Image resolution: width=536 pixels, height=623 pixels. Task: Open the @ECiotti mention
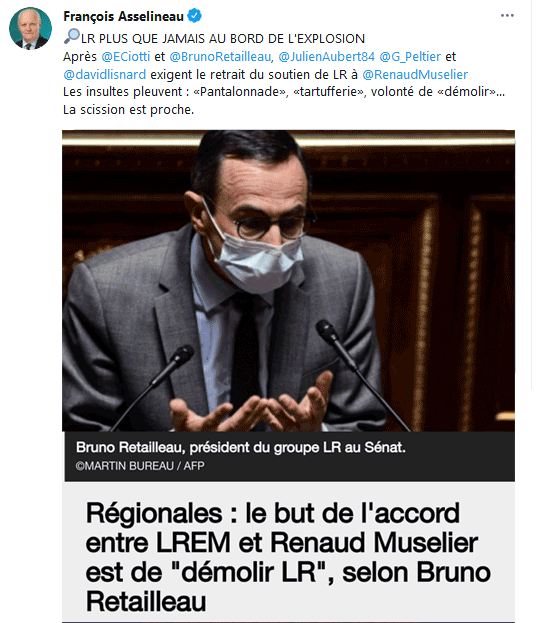(x=126, y=56)
